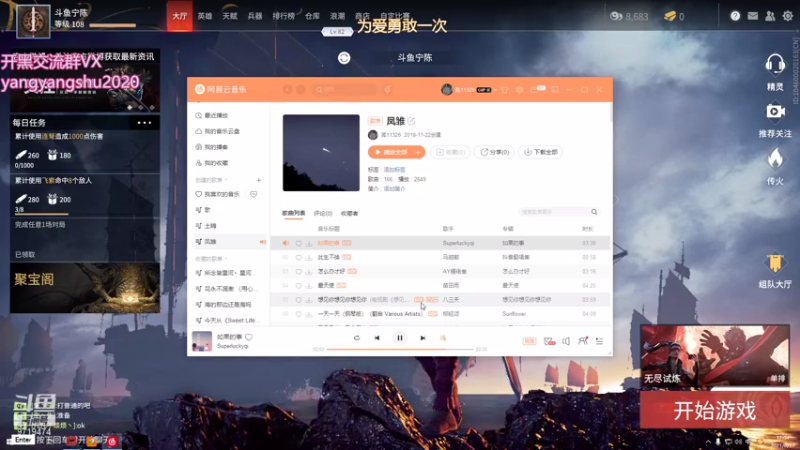800x450 pixels.
Task: Download the song 怎么办才好
Action: point(309,271)
